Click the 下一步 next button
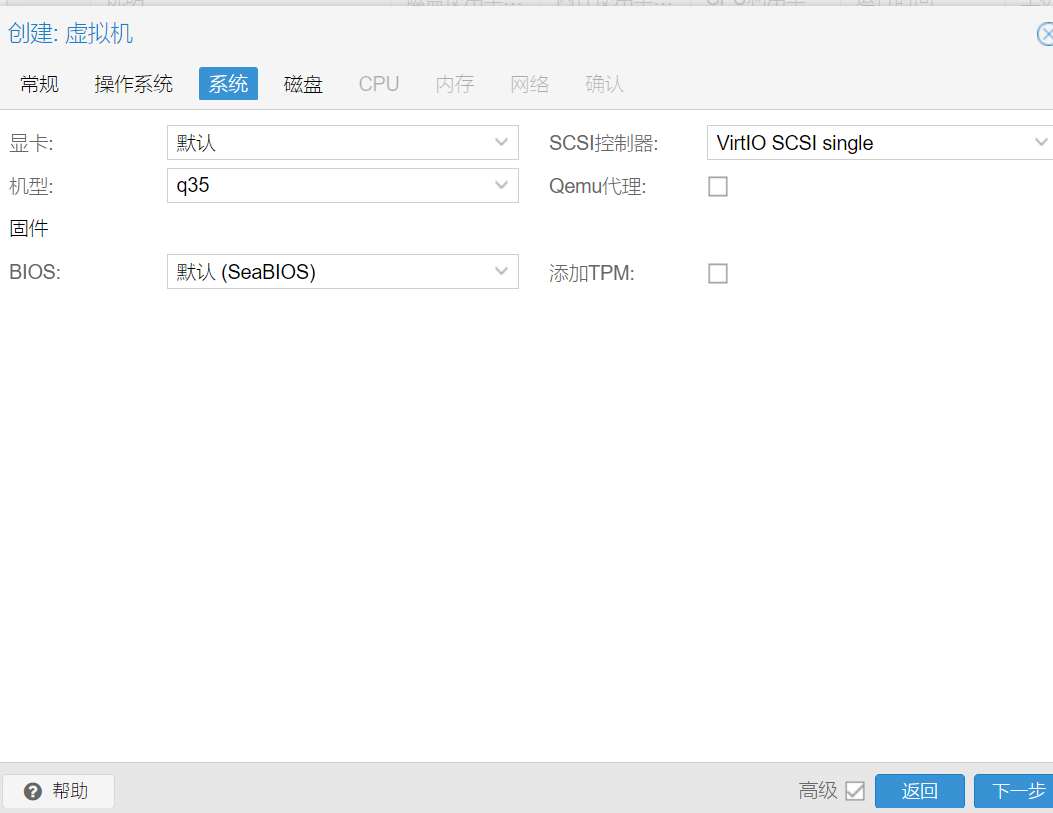The height and width of the screenshot is (813, 1053). pos(1015,791)
